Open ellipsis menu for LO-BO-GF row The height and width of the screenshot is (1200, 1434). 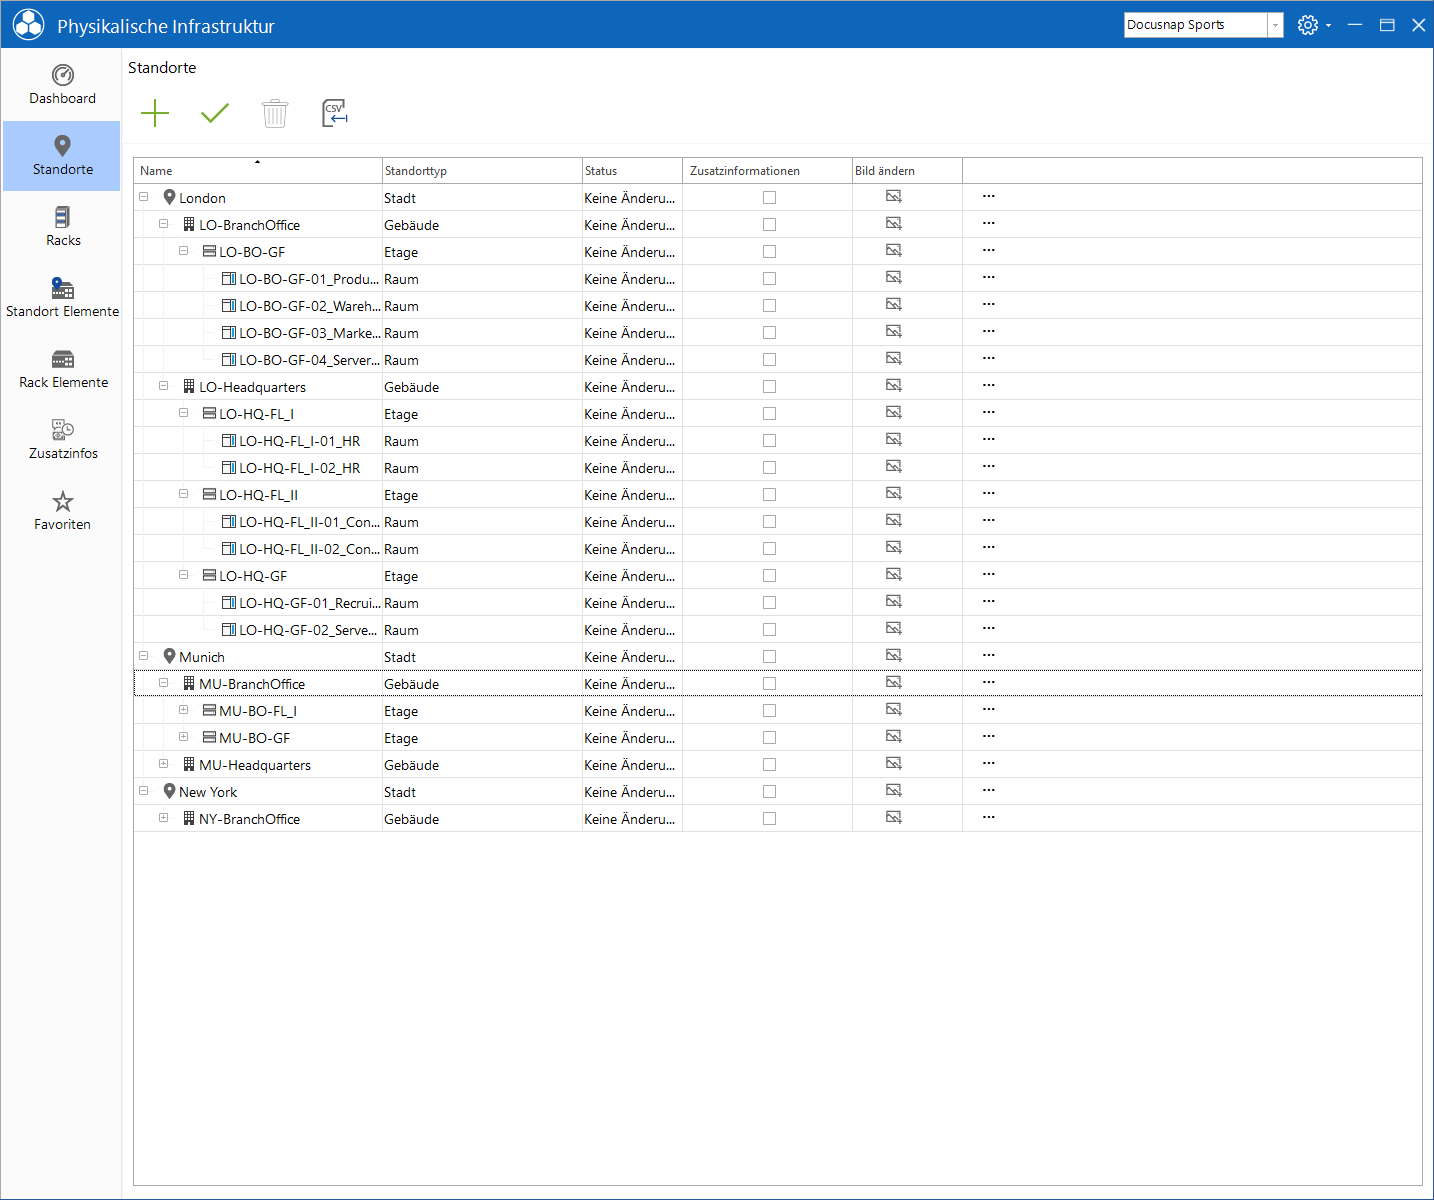989,250
